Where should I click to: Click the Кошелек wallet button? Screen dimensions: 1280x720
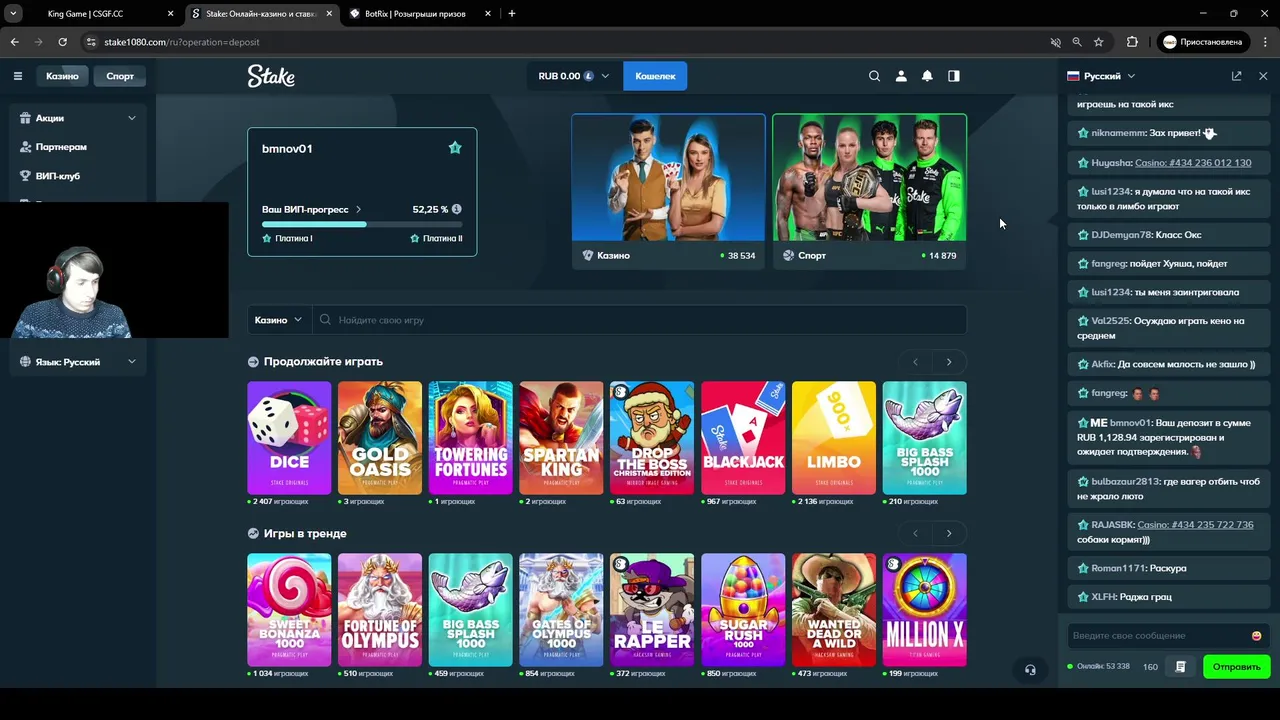(x=655, y=76)
